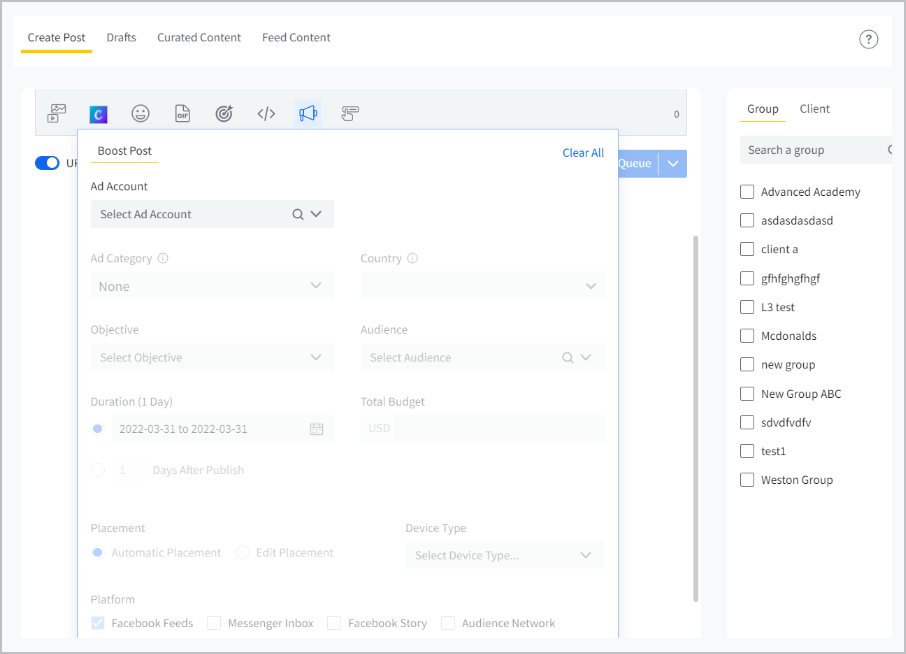Open the Select Ad Account dropdown
This screenshot has height=654, width=906.
(212, 214)
